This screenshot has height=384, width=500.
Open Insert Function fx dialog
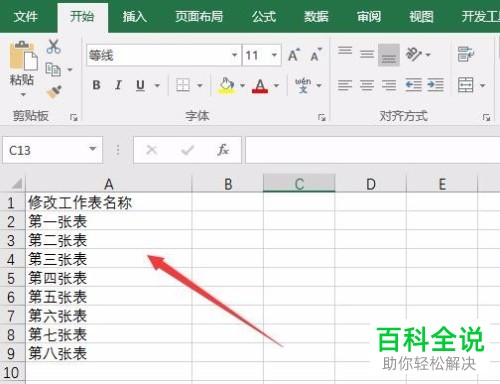point(223,150)
